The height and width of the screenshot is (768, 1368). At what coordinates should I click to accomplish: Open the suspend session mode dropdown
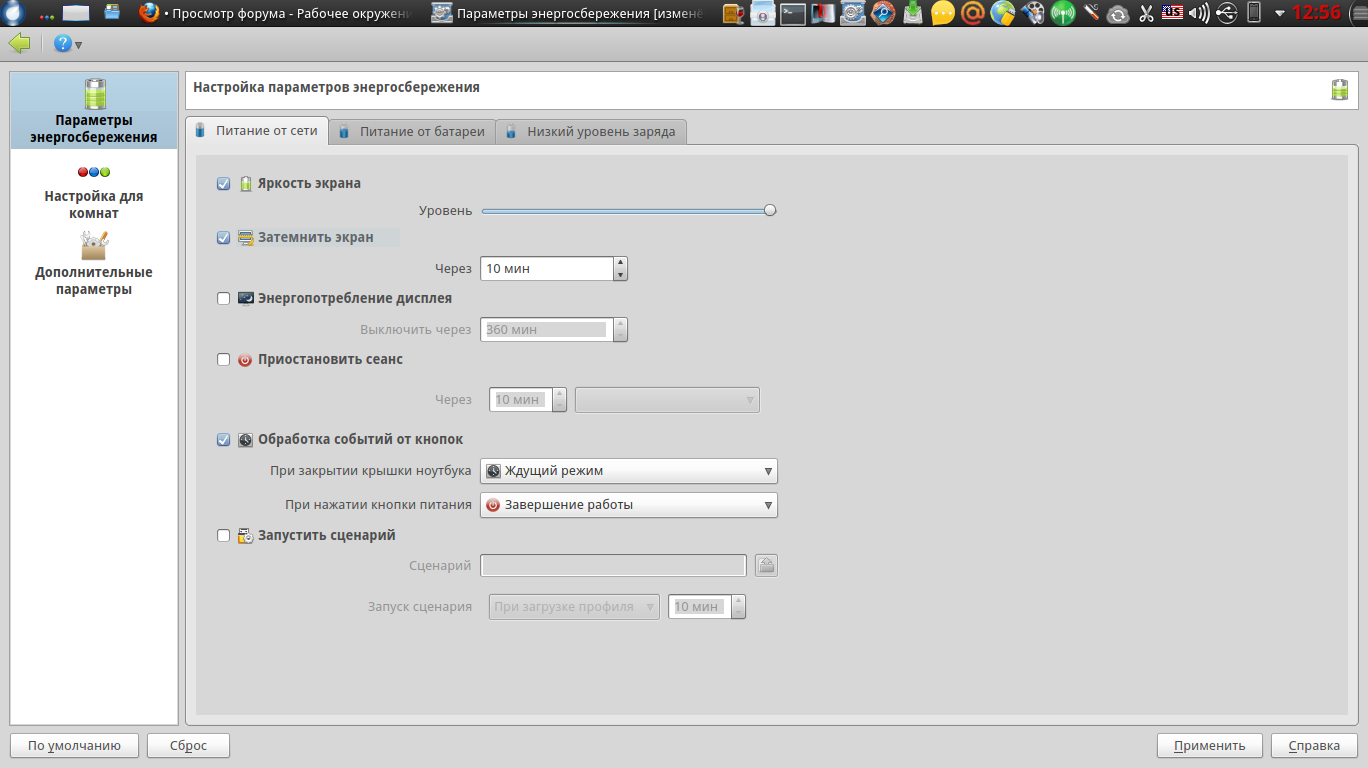coord(667,400)
